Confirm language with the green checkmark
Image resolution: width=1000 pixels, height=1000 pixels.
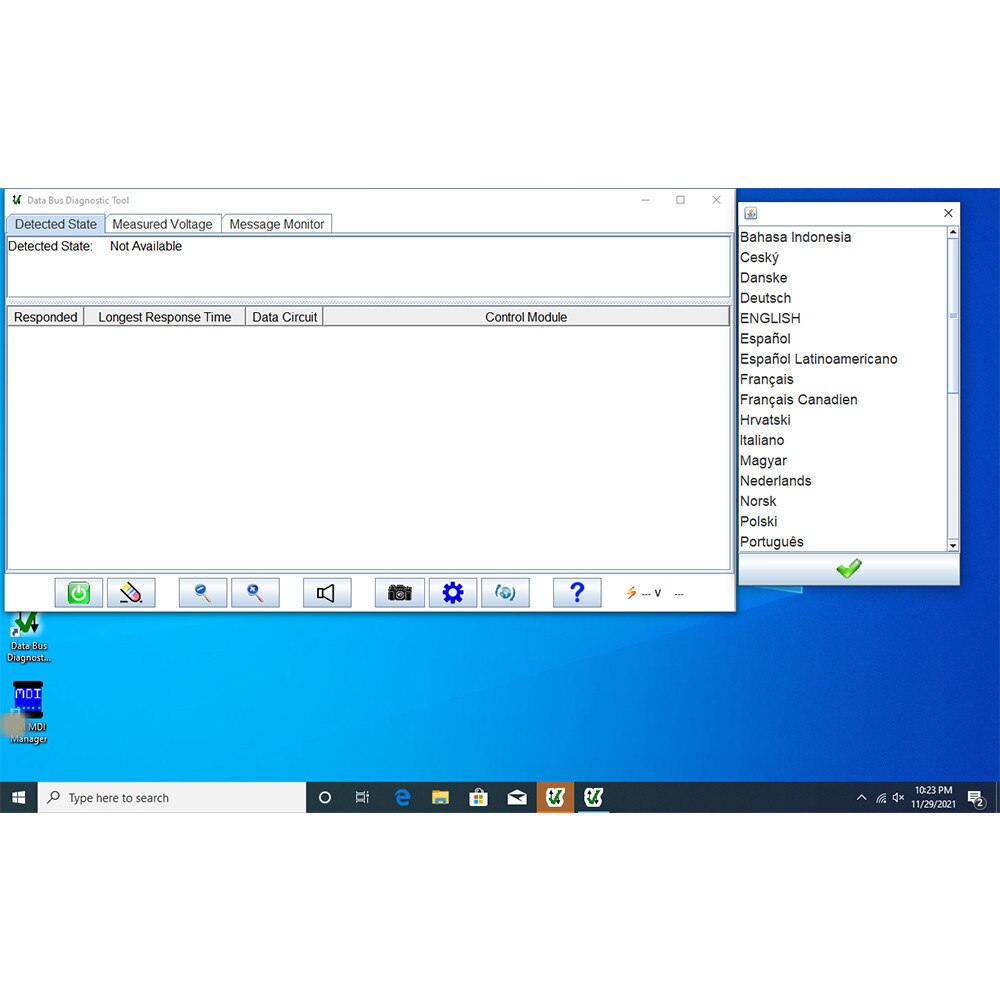848,568
